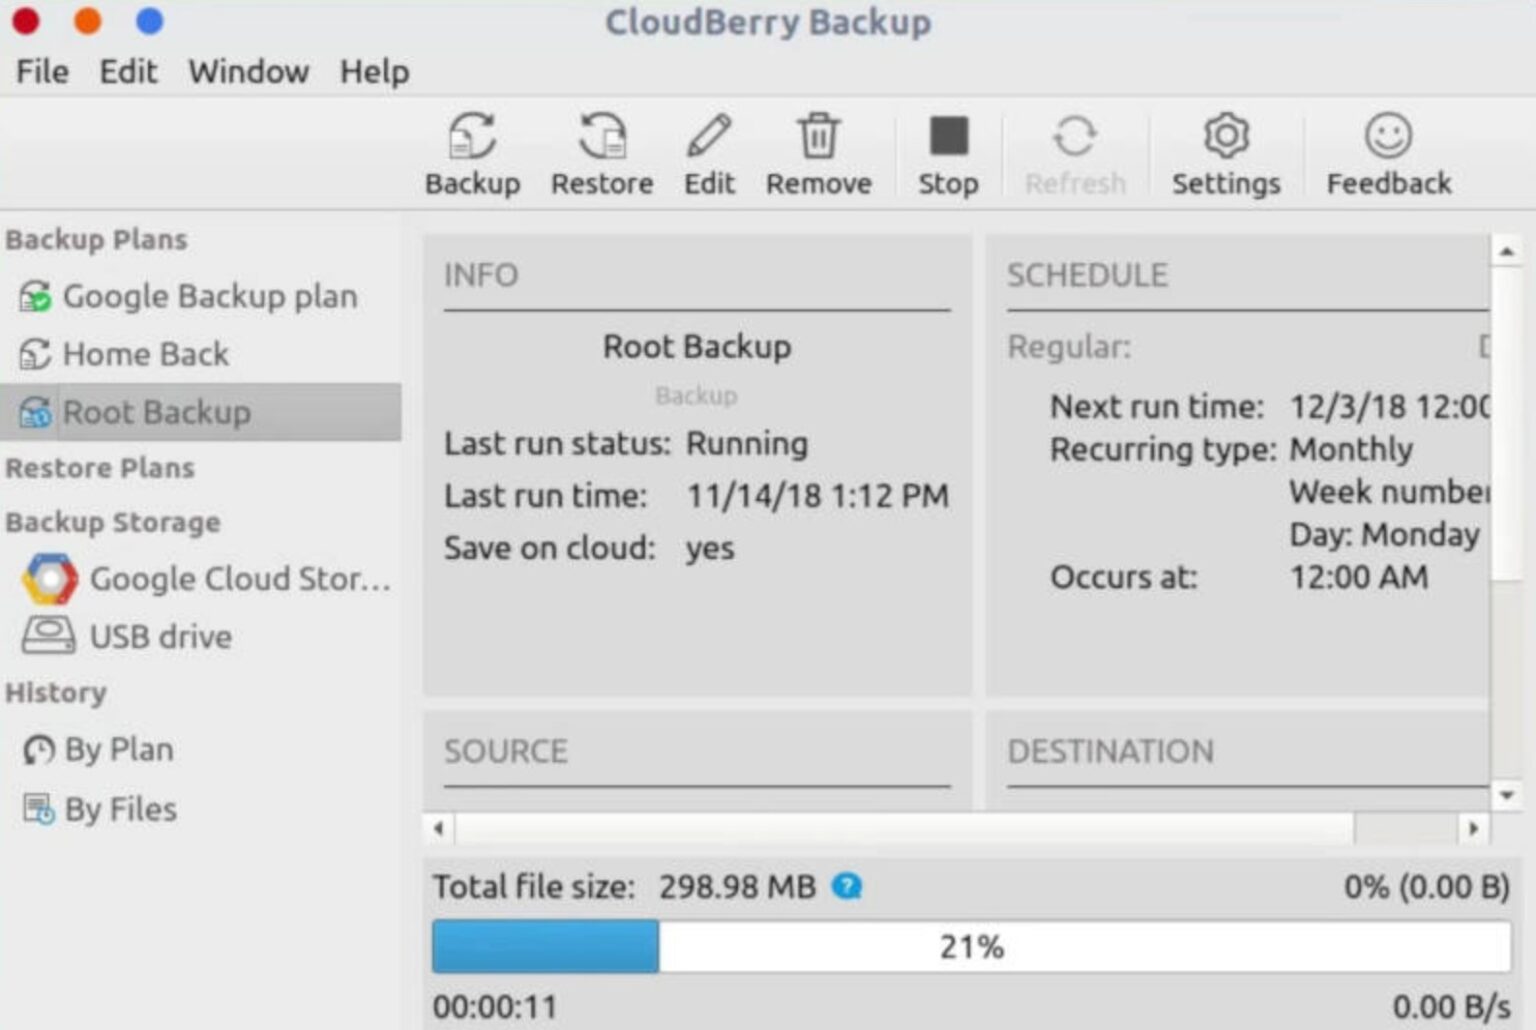Select the Google Backup plan
Image resolution: width=1536 pixels, height=1030 pixels.
(209, 296)
